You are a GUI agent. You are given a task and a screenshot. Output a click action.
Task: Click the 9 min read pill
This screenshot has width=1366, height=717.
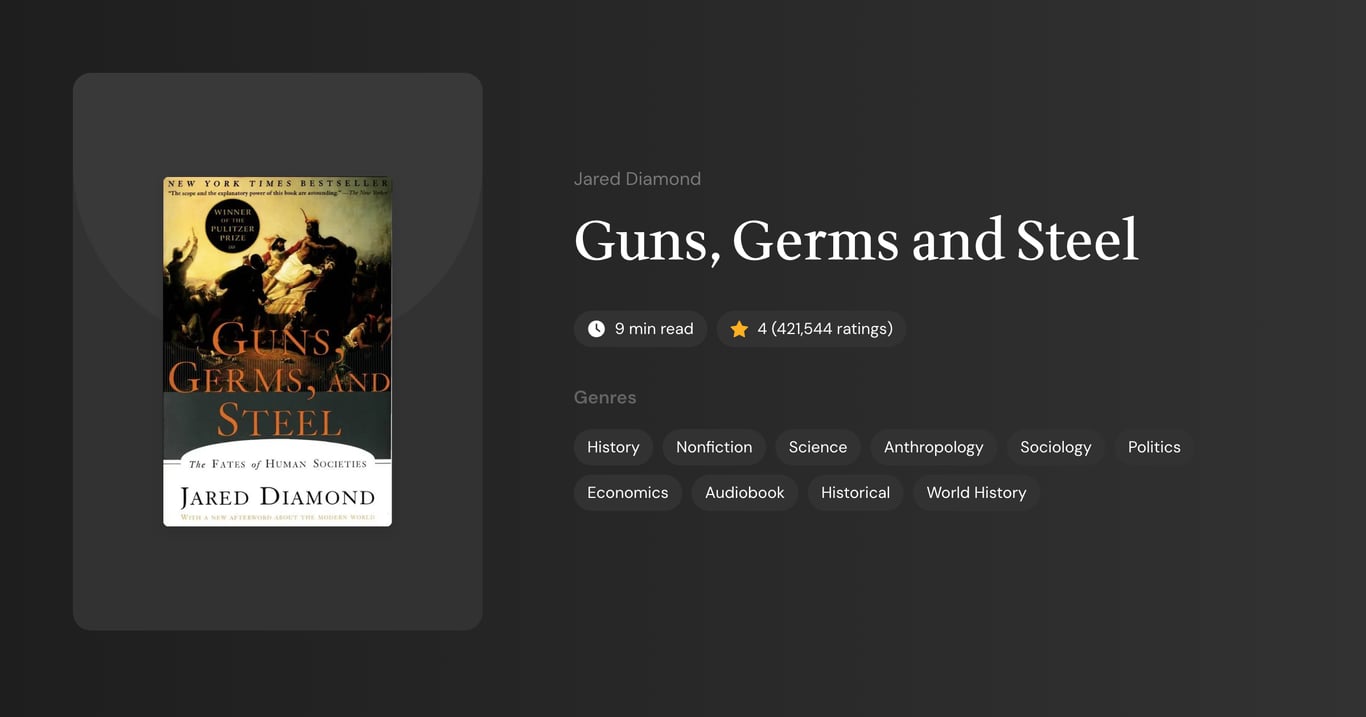tap(640, 328)
